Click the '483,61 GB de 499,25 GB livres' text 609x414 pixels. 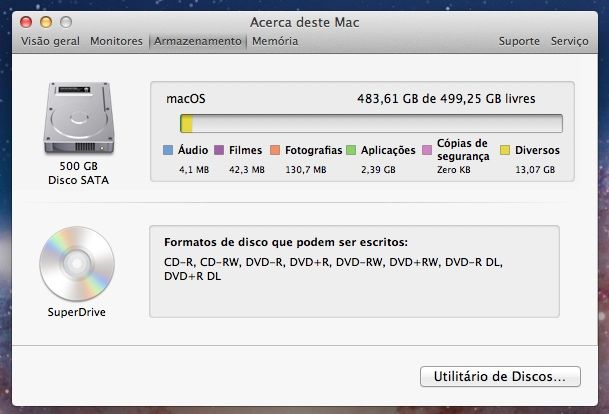[446, 99]
